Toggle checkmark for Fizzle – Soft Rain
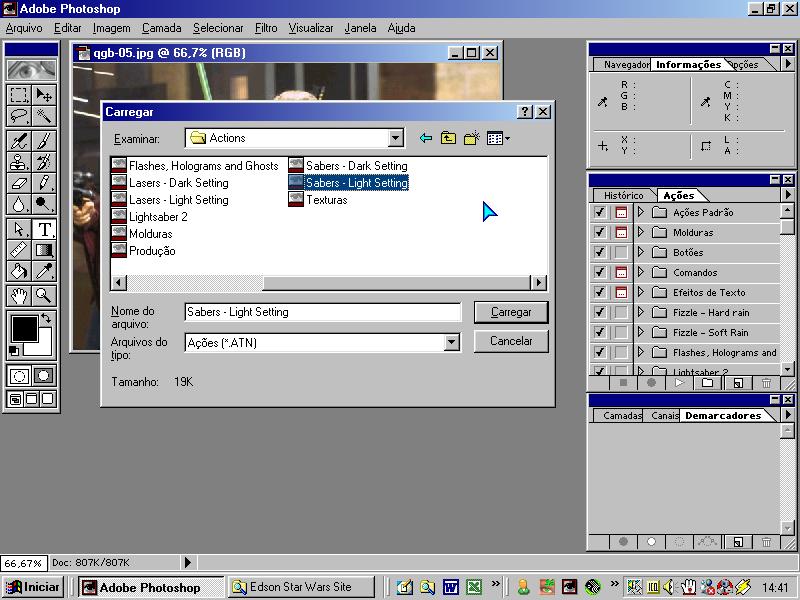800x600 pixels. [600, 332]
